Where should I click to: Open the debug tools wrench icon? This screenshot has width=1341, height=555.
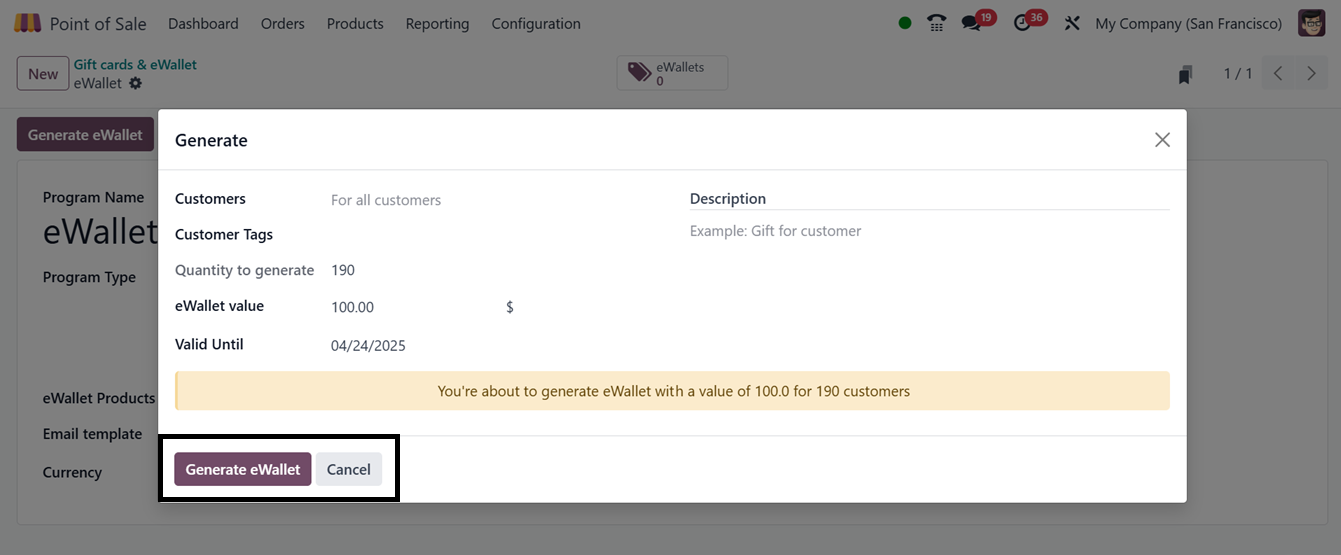point(1072,23)
